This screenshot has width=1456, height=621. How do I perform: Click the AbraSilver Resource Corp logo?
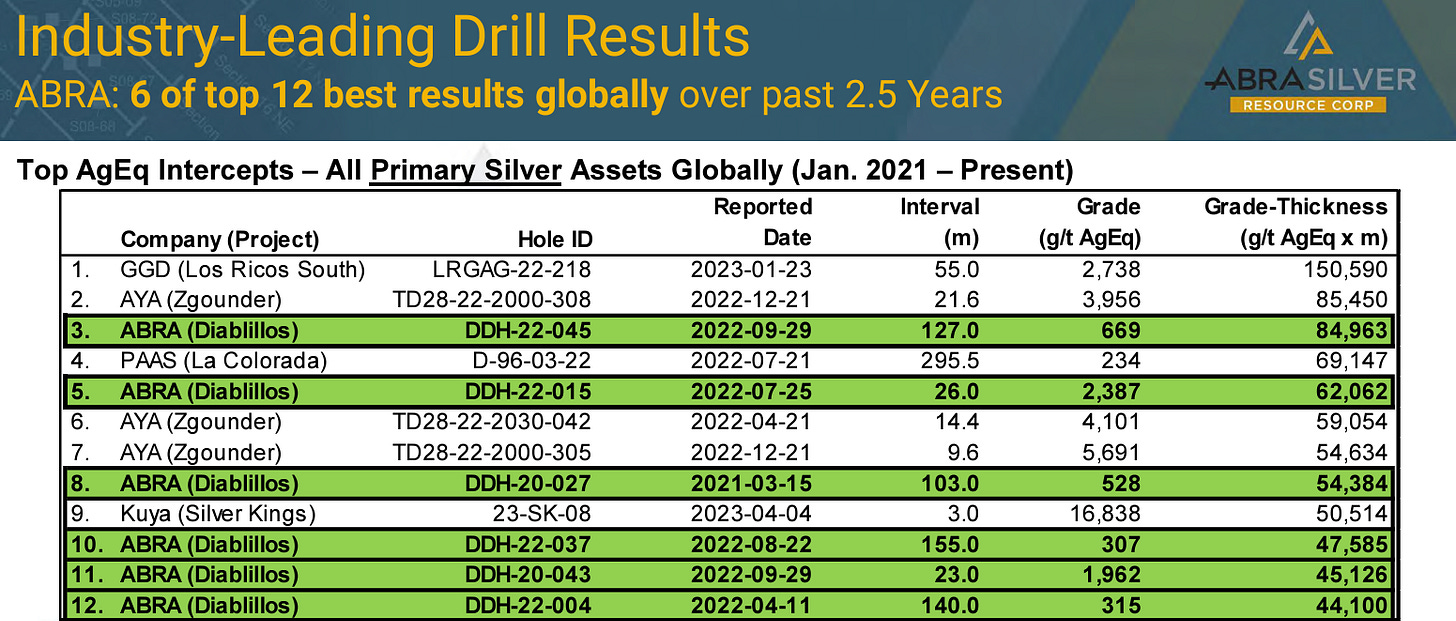(1310, 62)
